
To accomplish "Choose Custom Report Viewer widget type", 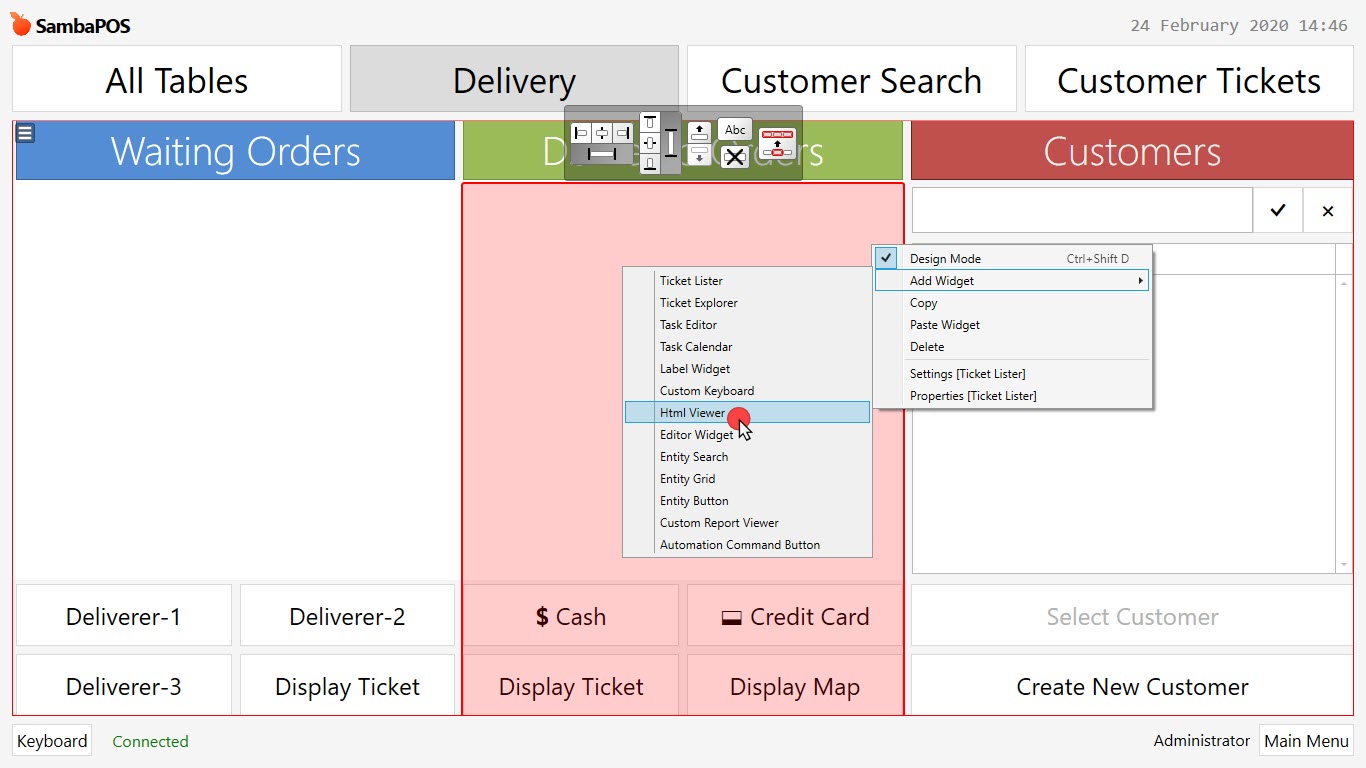I will tap(718, 522).
